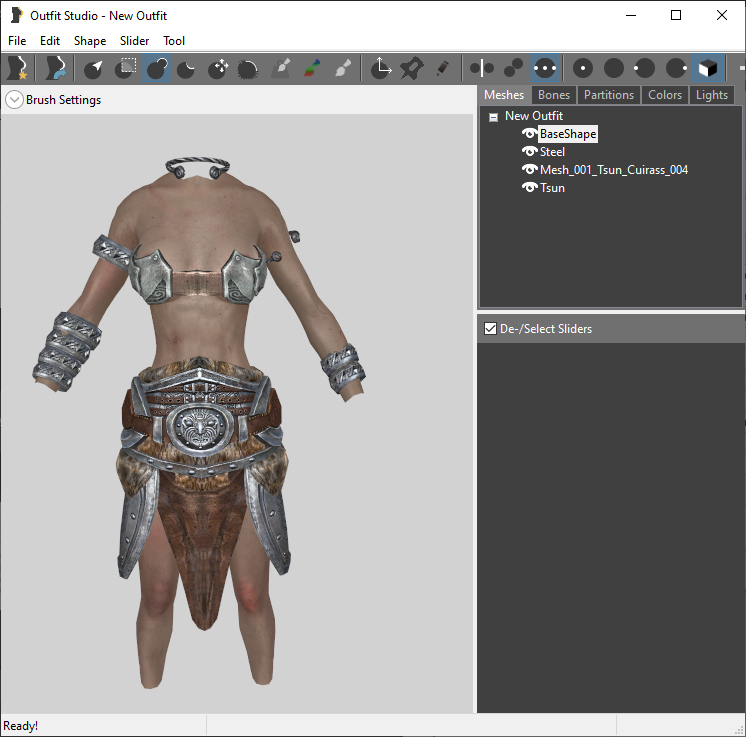Maximize the Outfit Studio window

676,15
